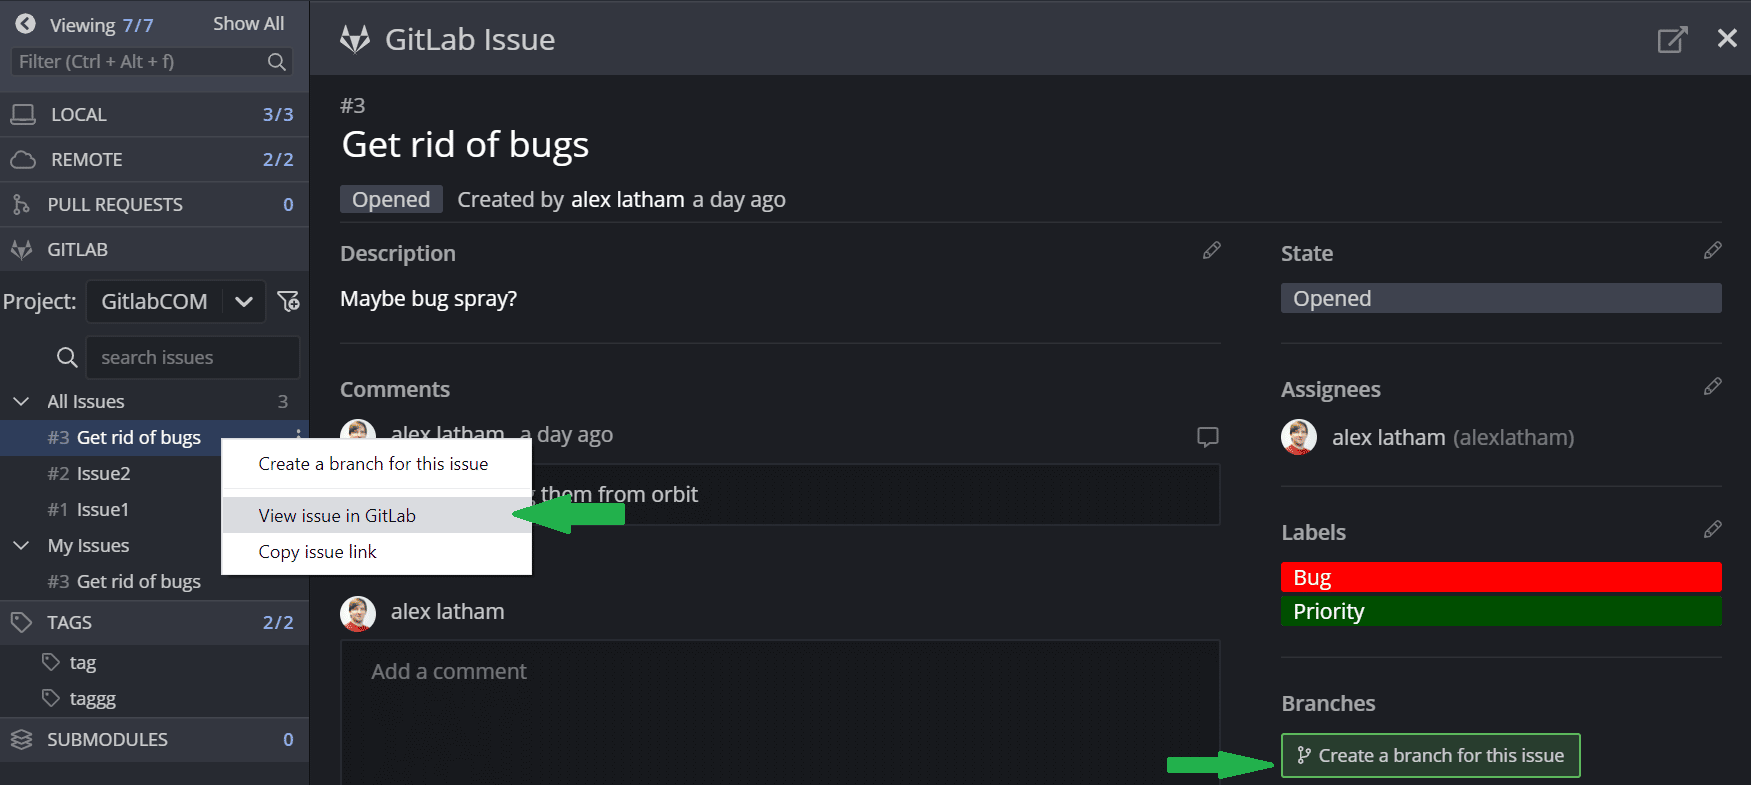Screen dimensions: 1751x785
Task: Click the comment reply bubble icon
Action: (1207, 437)
